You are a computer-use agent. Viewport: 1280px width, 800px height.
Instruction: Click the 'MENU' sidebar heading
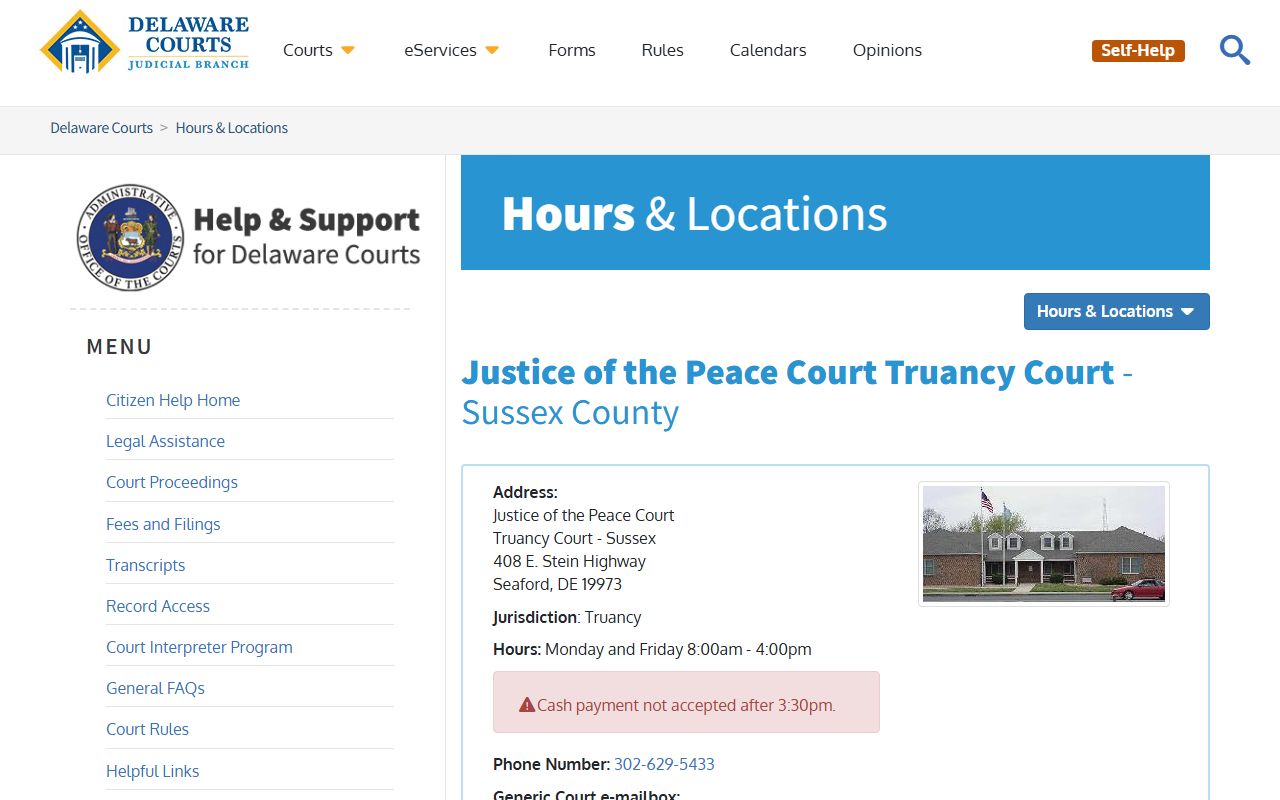[120, 347]
